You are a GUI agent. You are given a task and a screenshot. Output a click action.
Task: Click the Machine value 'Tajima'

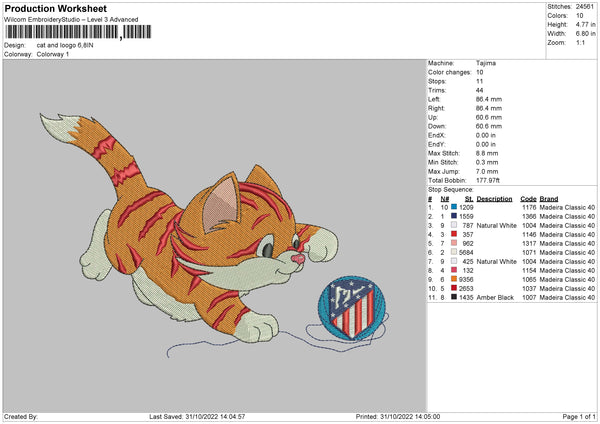(x=486, y=63)
